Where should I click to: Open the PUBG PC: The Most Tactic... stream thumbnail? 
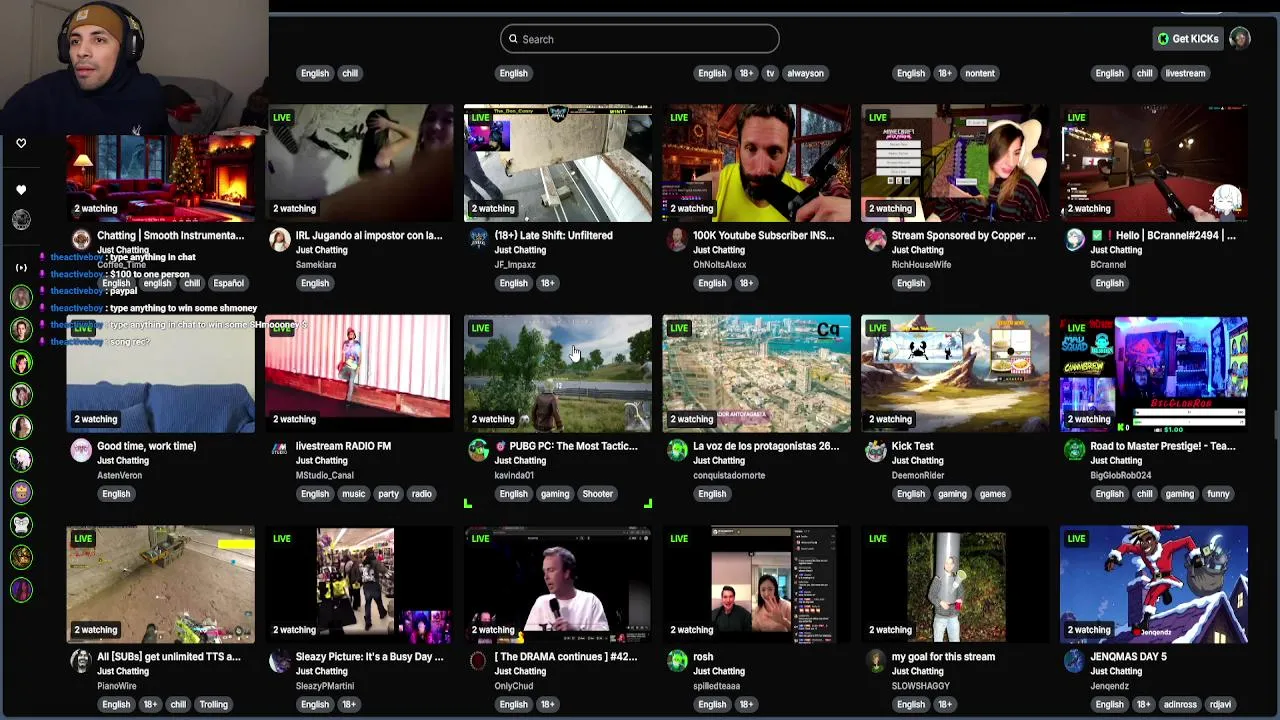pos(558,374)
